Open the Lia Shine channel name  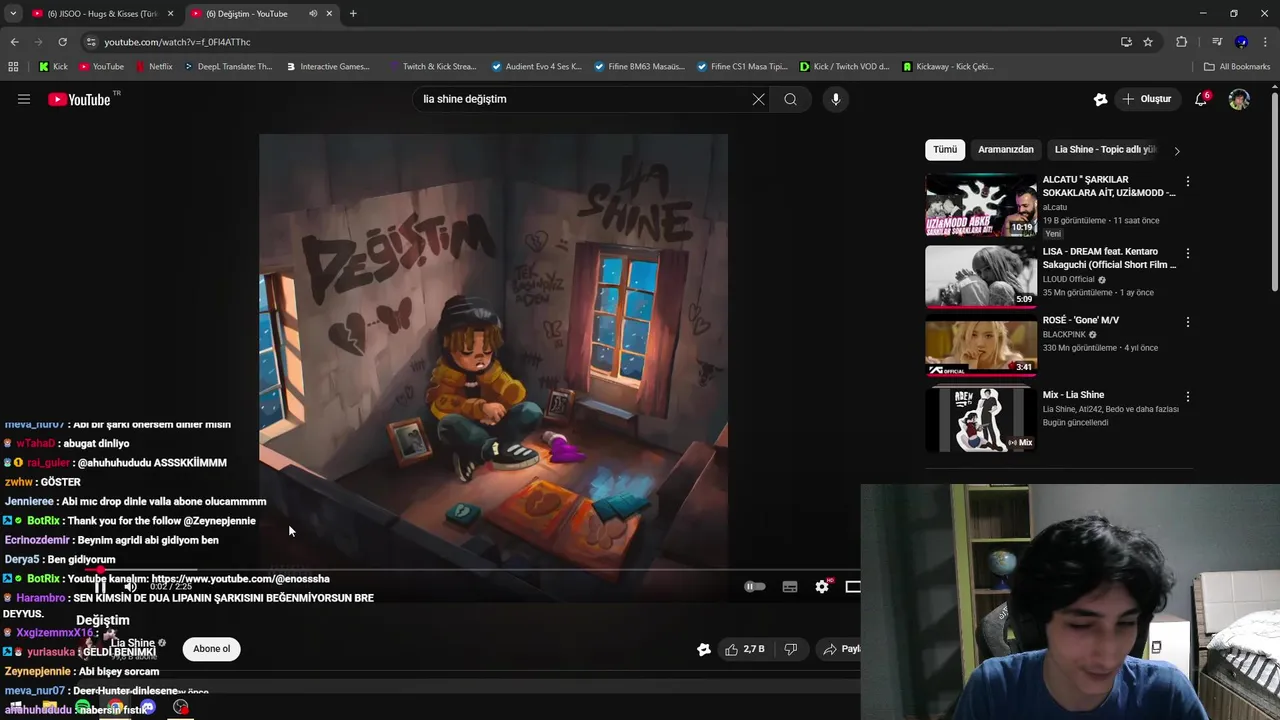[x=133, y=643]
